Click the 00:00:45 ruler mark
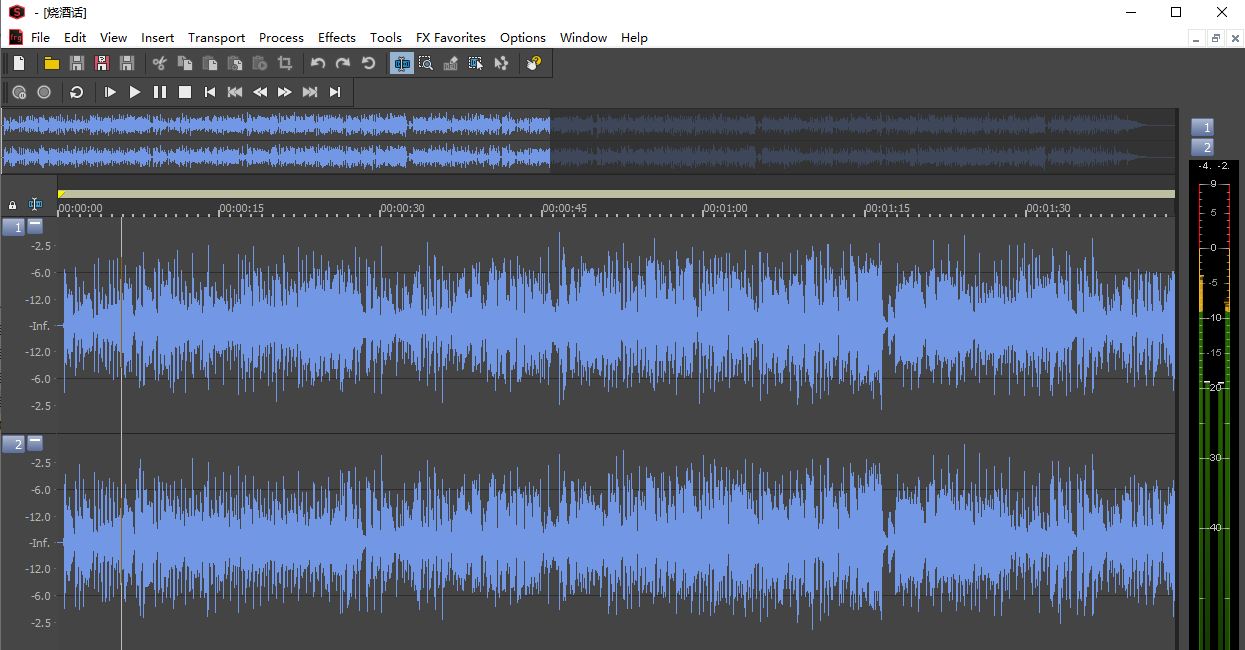This screenshot has height=650, width=1245. [564, 209]
